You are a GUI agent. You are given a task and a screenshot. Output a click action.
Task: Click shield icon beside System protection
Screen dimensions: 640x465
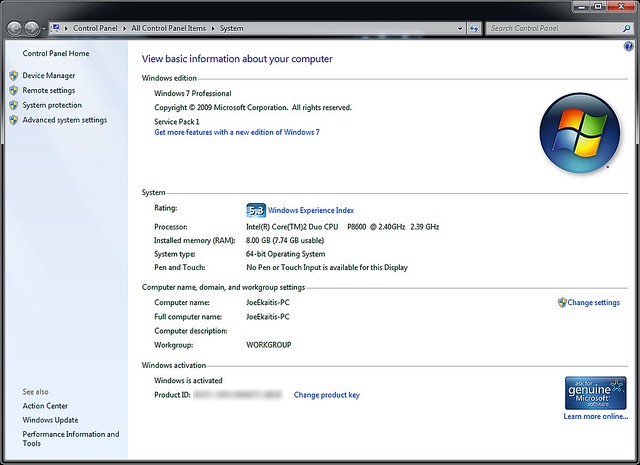pos(14,105)
